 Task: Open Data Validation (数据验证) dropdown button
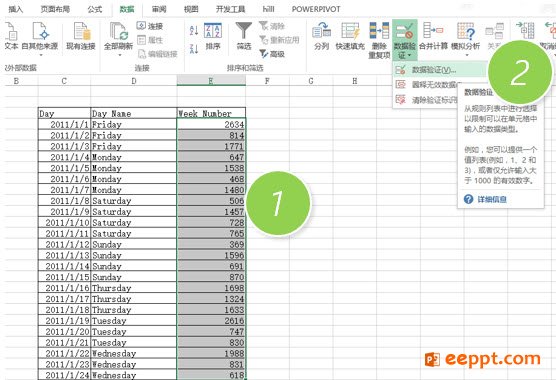point(405,40)
